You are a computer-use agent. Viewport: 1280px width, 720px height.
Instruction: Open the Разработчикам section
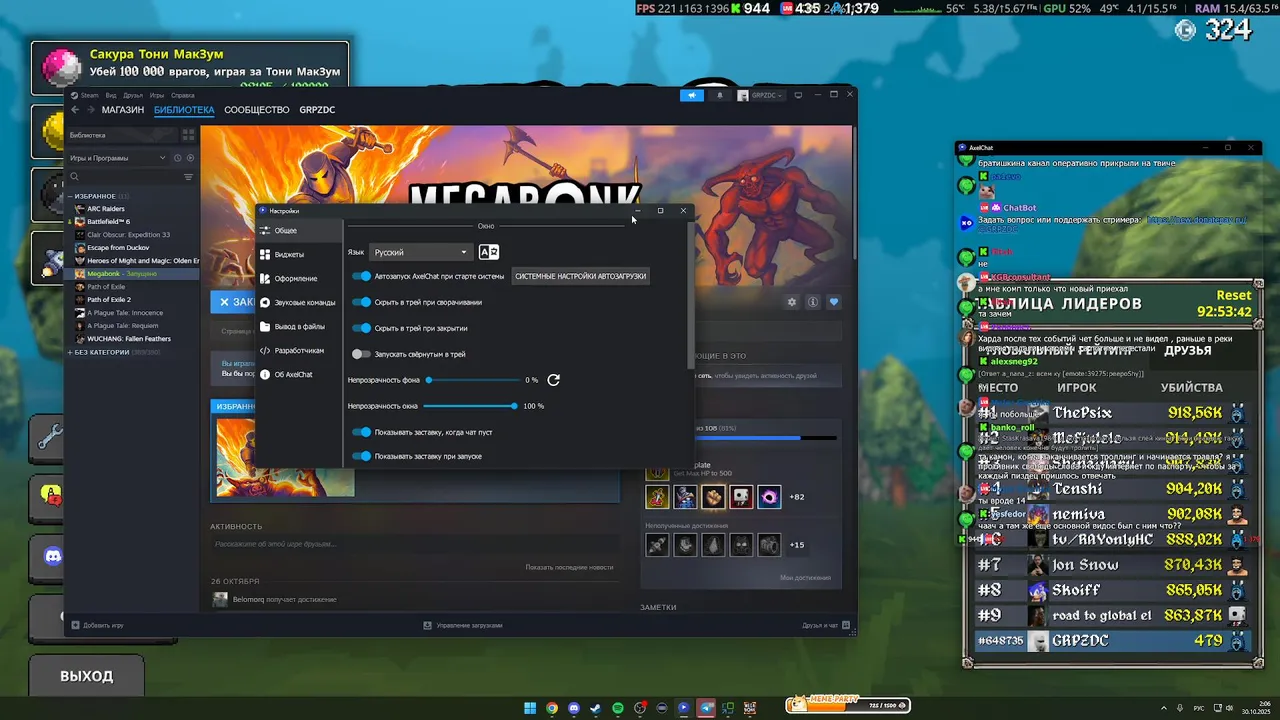coord(299,350)
